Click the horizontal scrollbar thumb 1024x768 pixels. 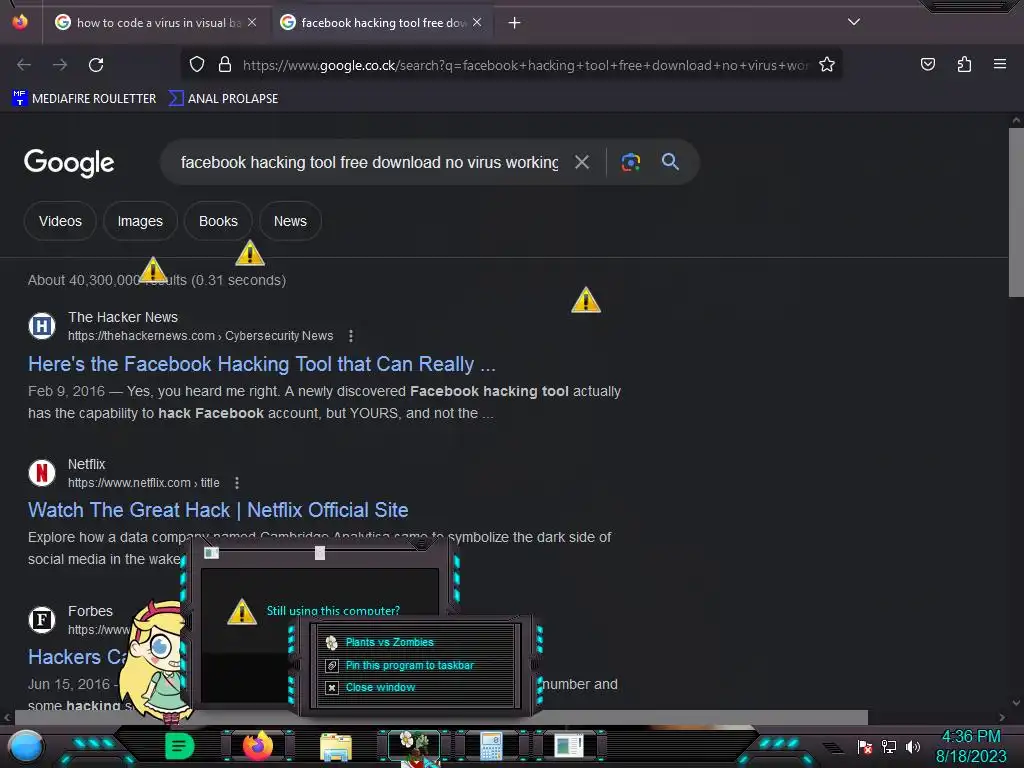coord(441,717)
